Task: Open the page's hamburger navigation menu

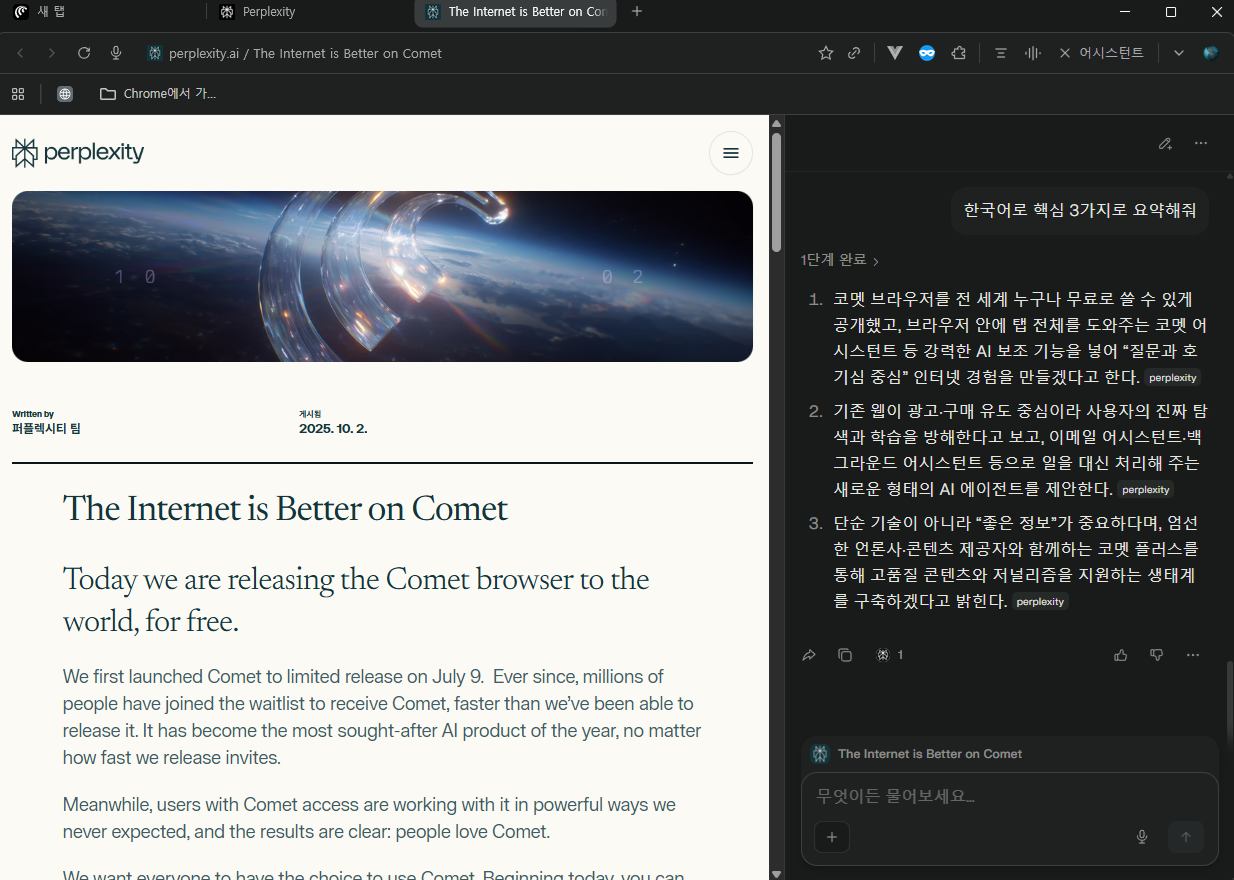Action: click(x=731, y=153)
